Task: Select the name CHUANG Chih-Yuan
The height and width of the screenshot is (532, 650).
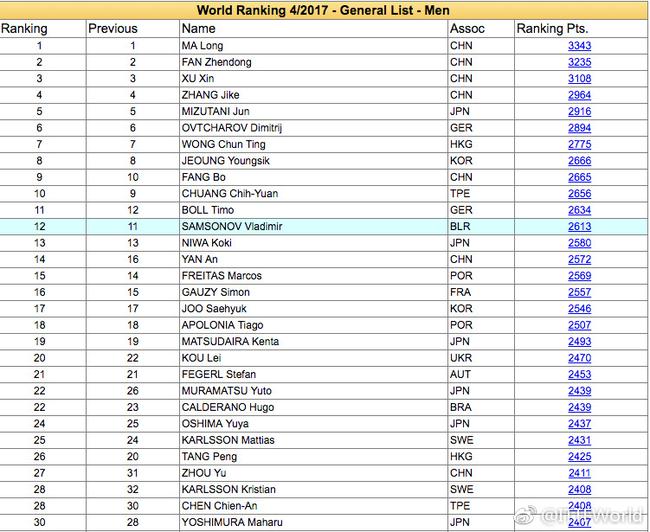Action: click(230, 194)
